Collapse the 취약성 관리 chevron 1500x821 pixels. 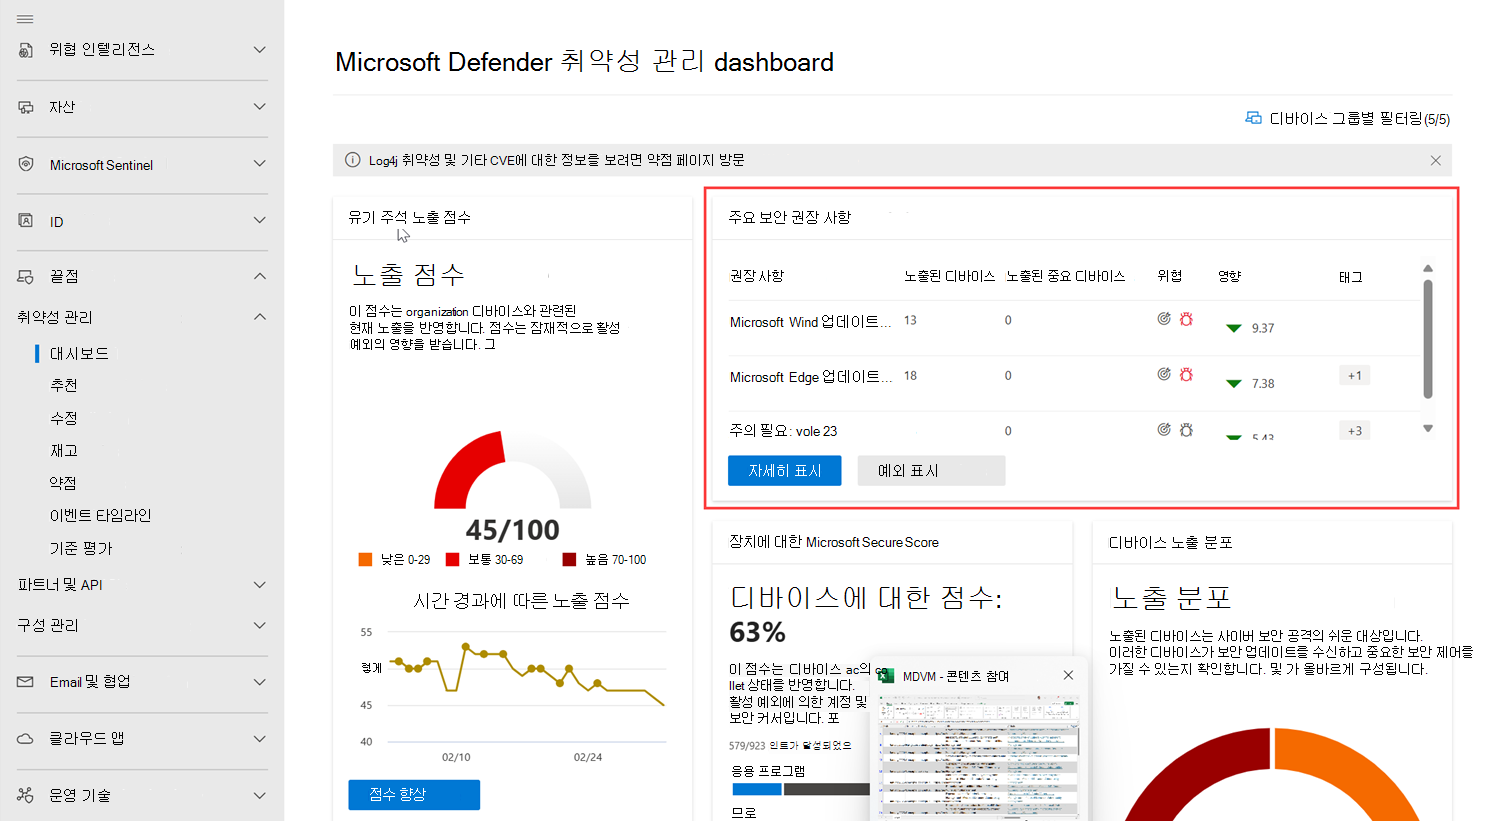tap(260, 317)
